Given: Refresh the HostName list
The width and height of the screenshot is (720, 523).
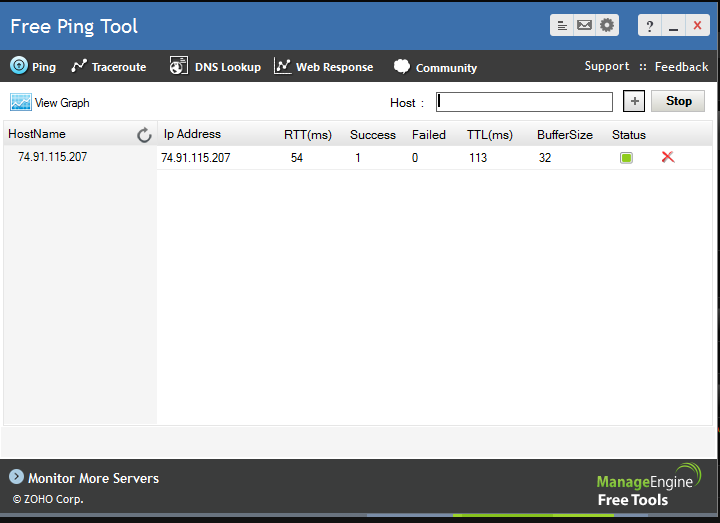Looking at the screenshot, I should (x=144, y=135).
